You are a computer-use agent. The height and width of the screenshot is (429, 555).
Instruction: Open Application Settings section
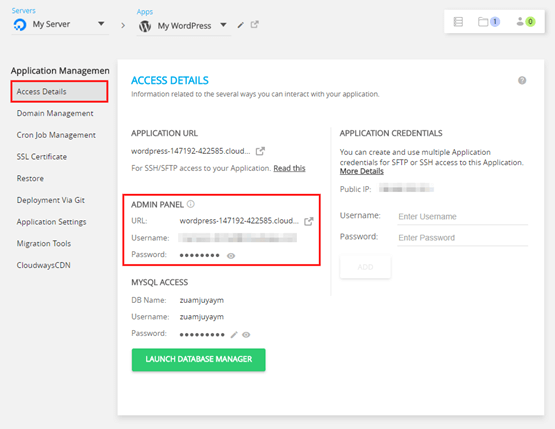tap(51, 222)
